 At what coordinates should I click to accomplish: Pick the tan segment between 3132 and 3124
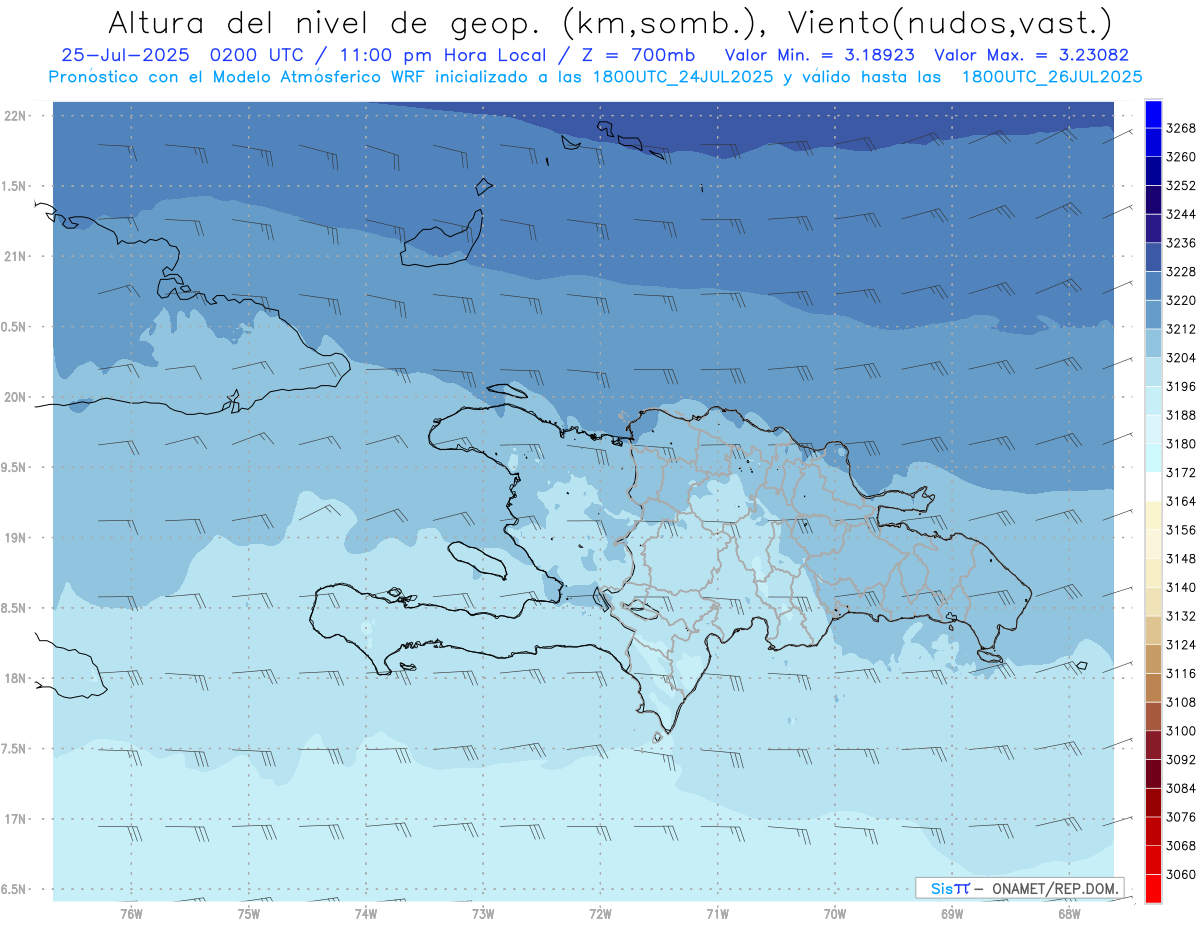tap(1153, 630)
